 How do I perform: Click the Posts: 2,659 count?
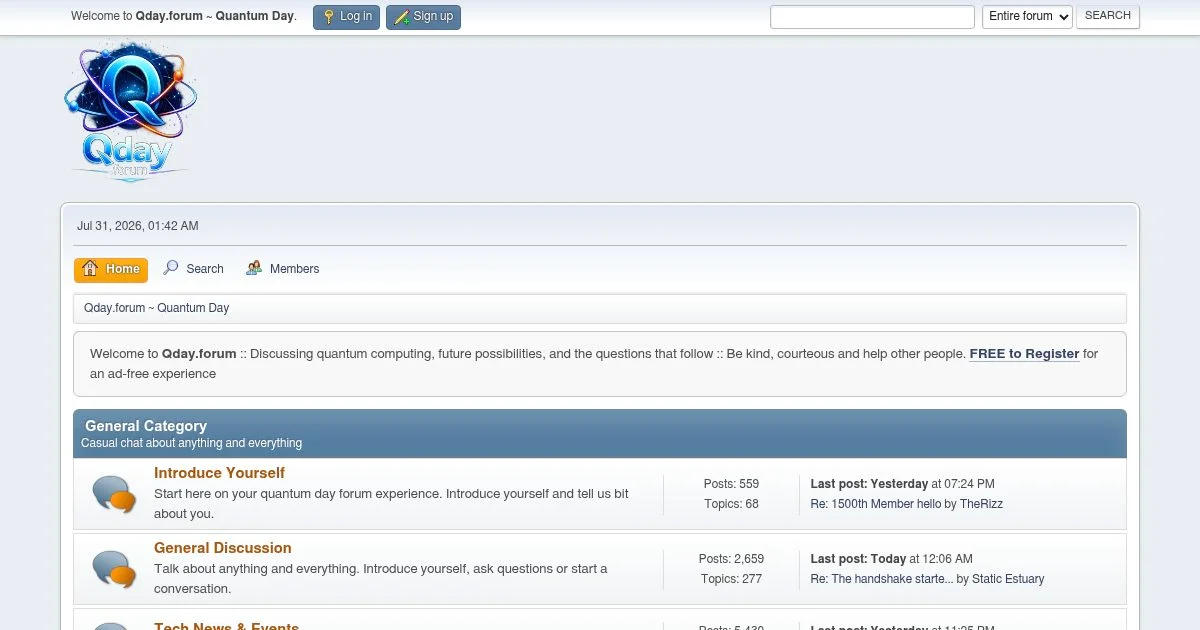(x=731, y=559)
